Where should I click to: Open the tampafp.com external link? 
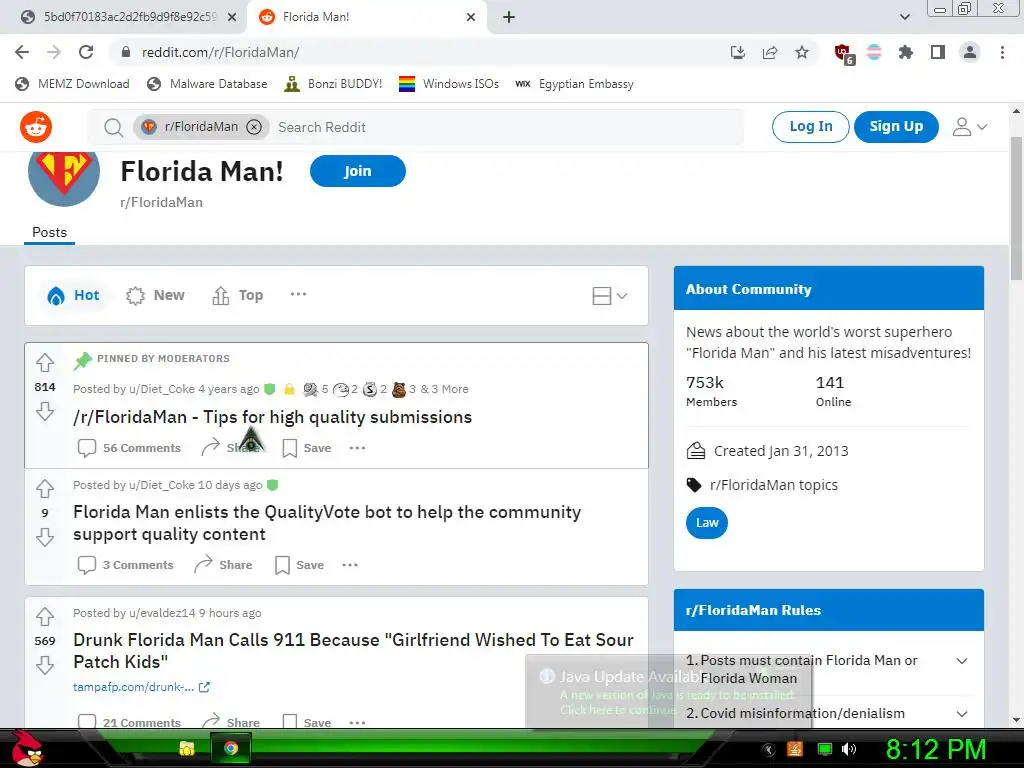click(x=141, y=687)
